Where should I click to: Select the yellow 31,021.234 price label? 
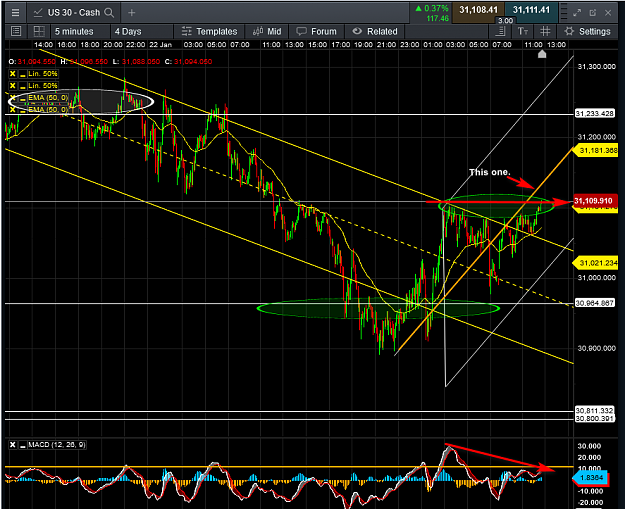point(596,263)
